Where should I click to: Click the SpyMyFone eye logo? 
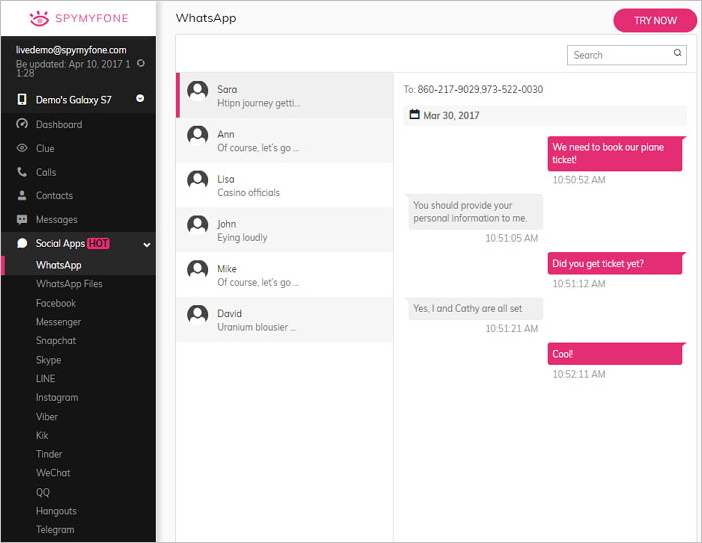pyautogui.click(x=39, y=18)
